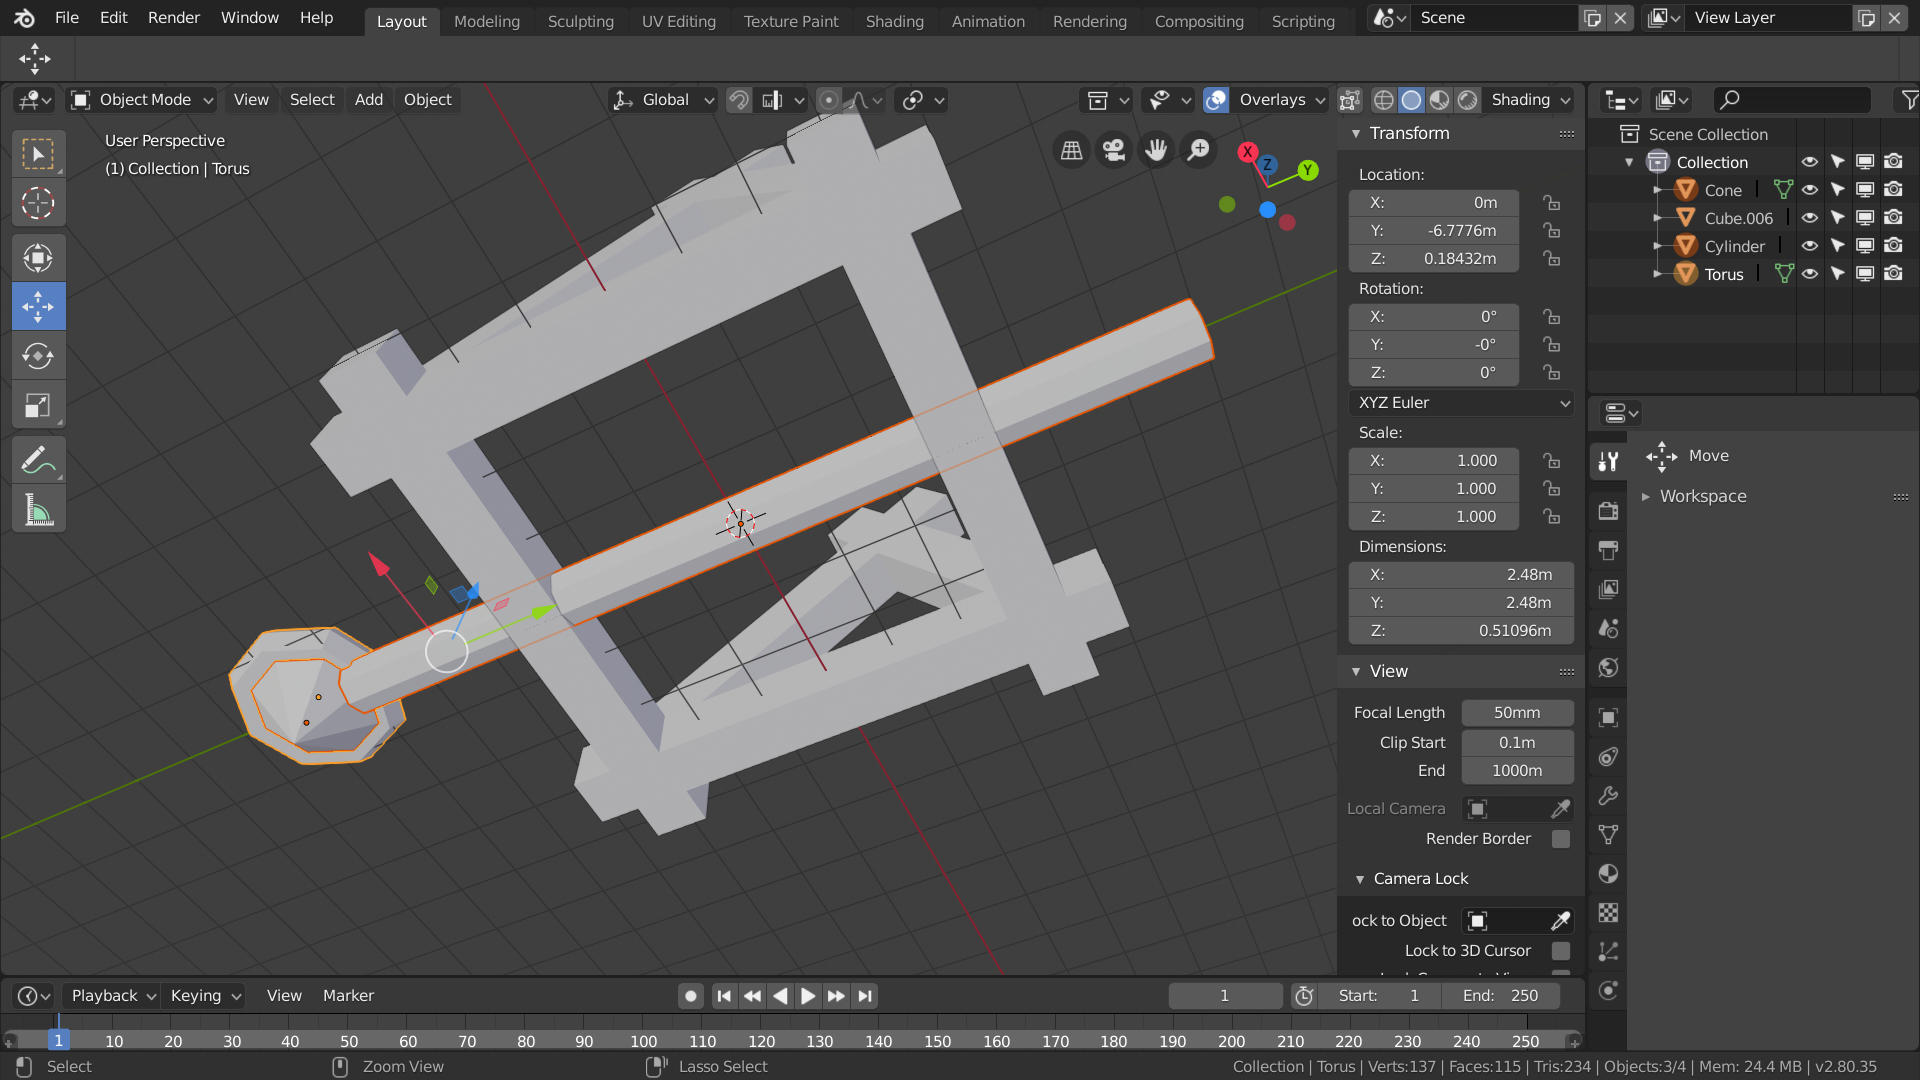Toggle snapping magnet icon
Image resolution: width=1920 pixels, height=1080 pixels.
click(x=739, y=100)
